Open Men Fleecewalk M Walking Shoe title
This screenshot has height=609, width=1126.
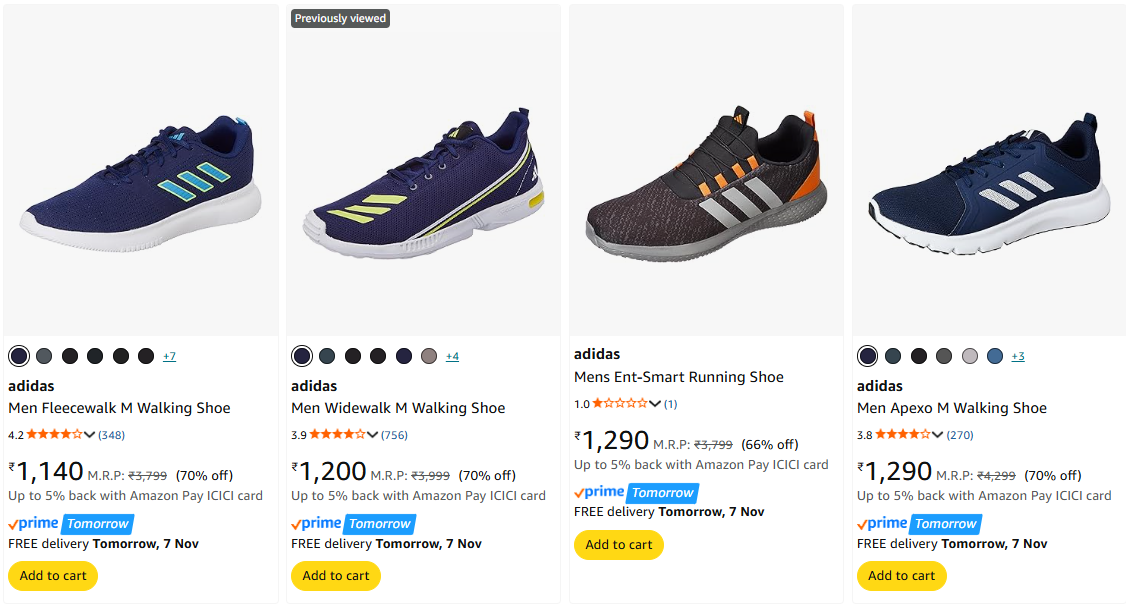point(119,408)
